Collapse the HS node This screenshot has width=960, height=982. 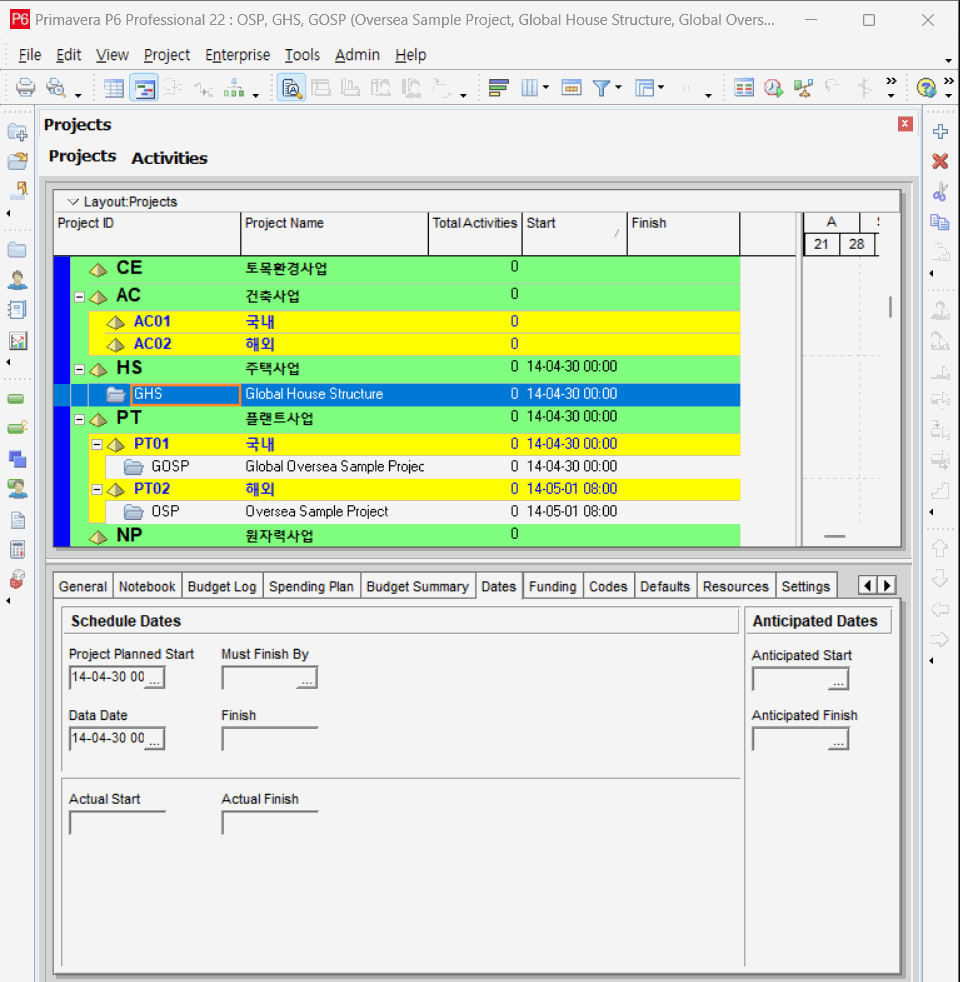click(x=80, y=370)
